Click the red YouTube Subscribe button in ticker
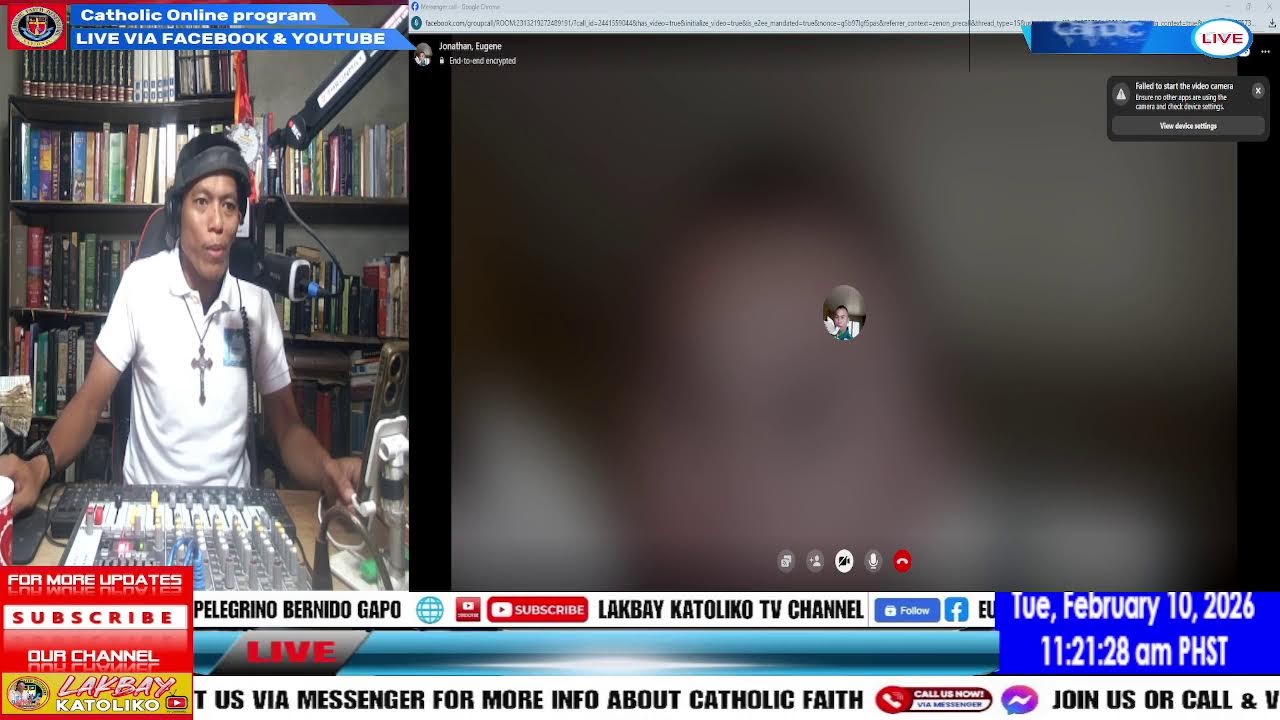 (537, 610)
